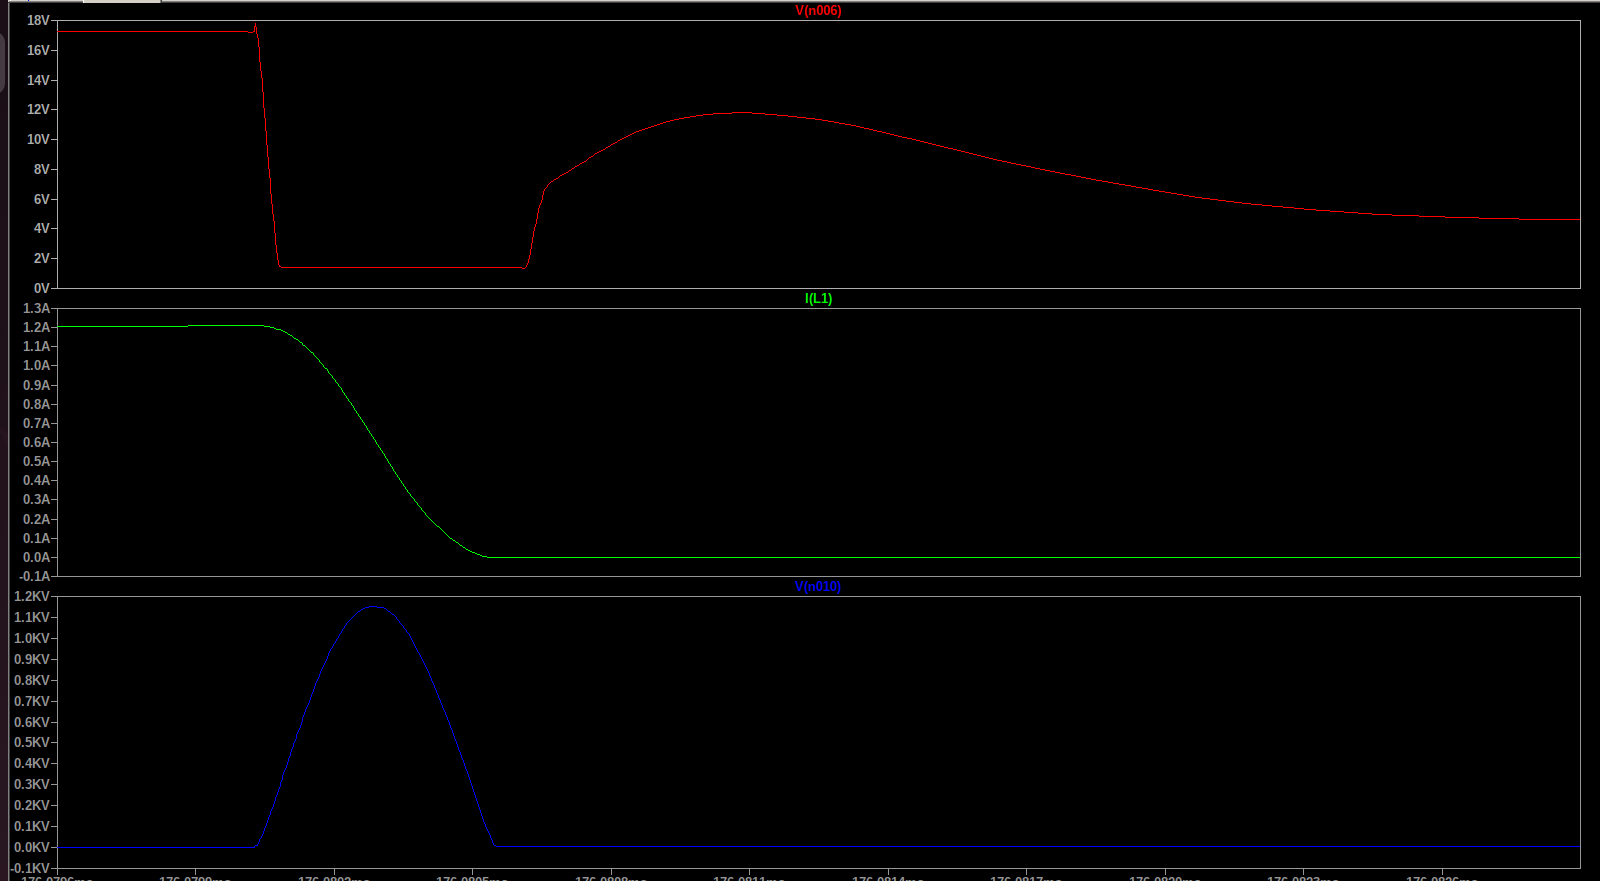Click the 0.2KV voltage axis label
1600x881 pixels.
coord(32,805)
